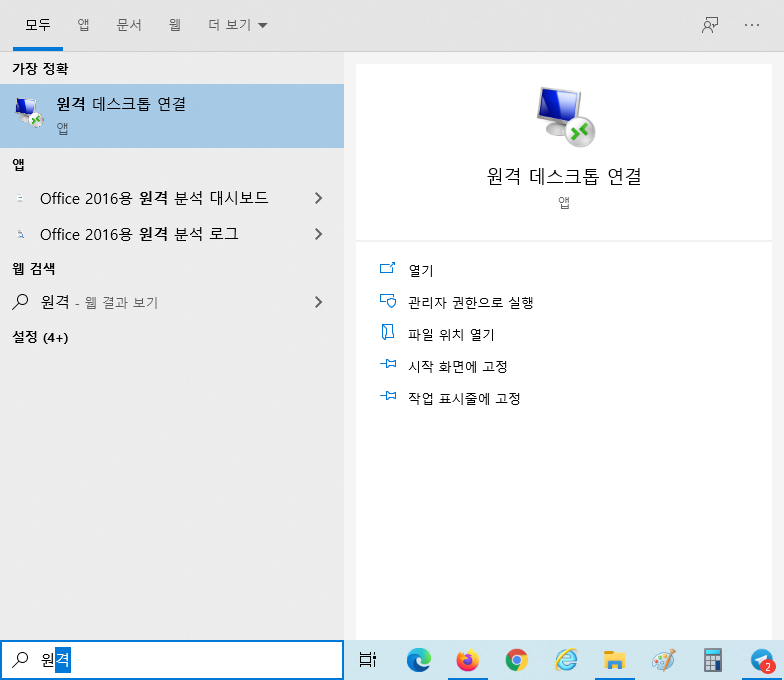Screen dimensions: 784x680
Task: Expand 원격 web results arrow
Action: pyautogui.click(x=318, y=302)
